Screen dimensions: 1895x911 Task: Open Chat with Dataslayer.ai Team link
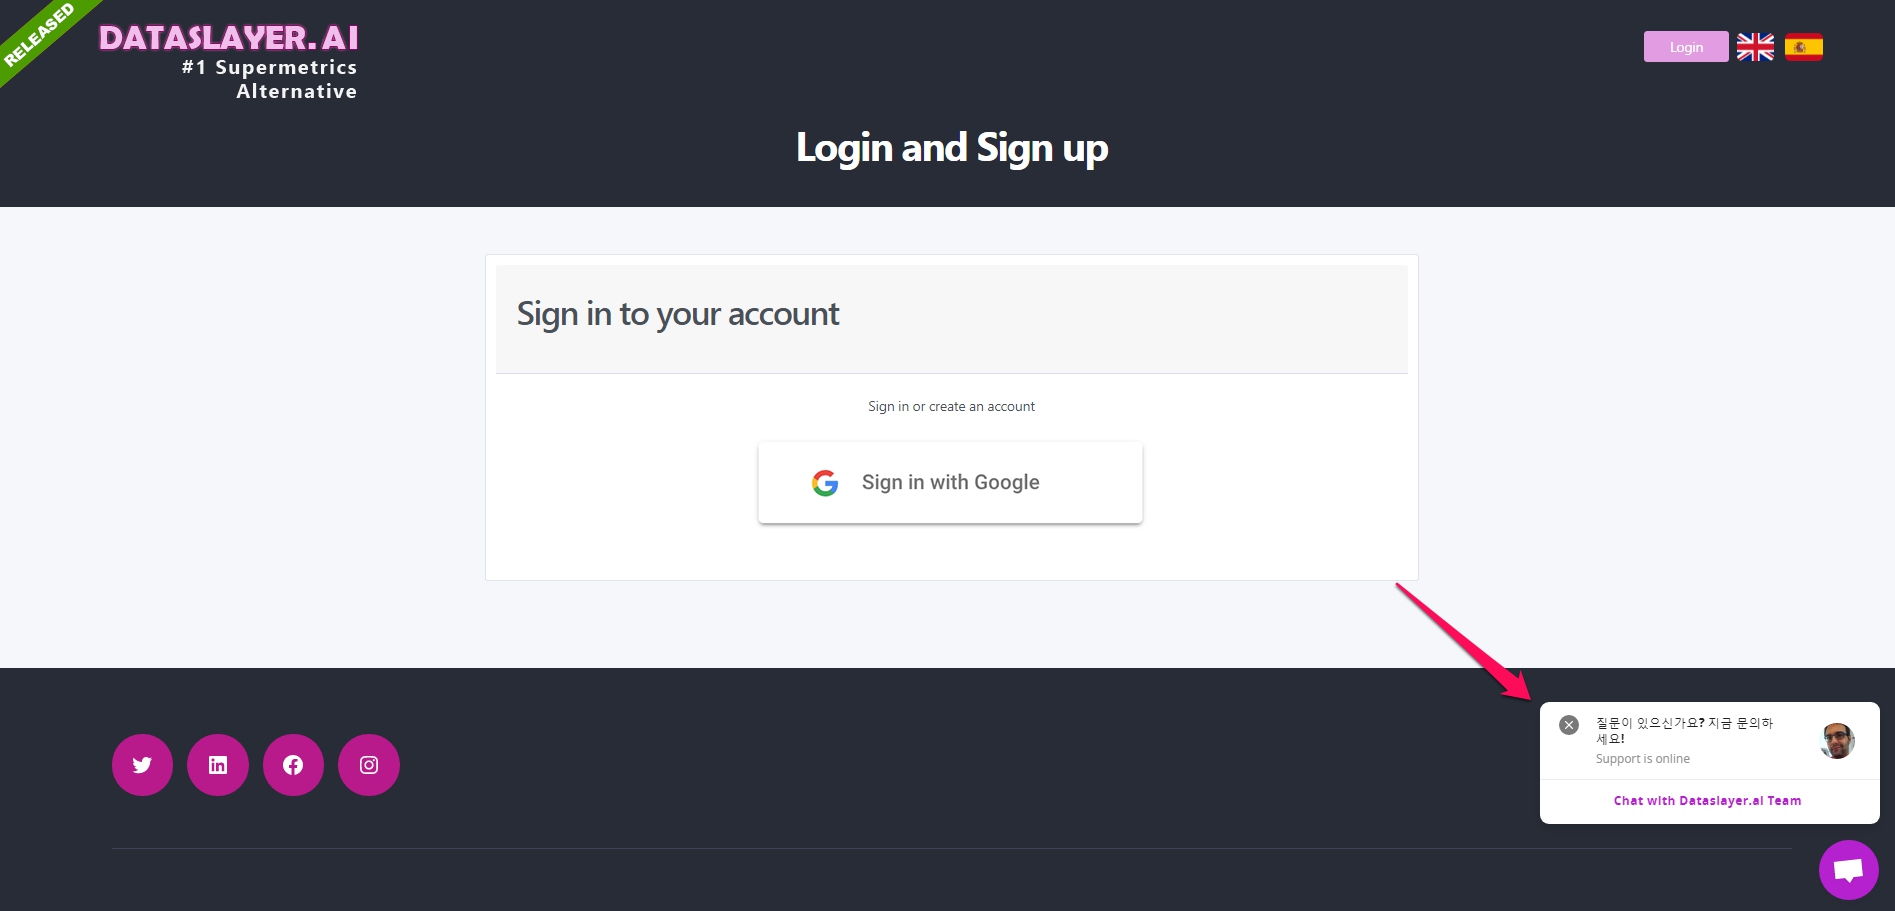[1707, 801]
